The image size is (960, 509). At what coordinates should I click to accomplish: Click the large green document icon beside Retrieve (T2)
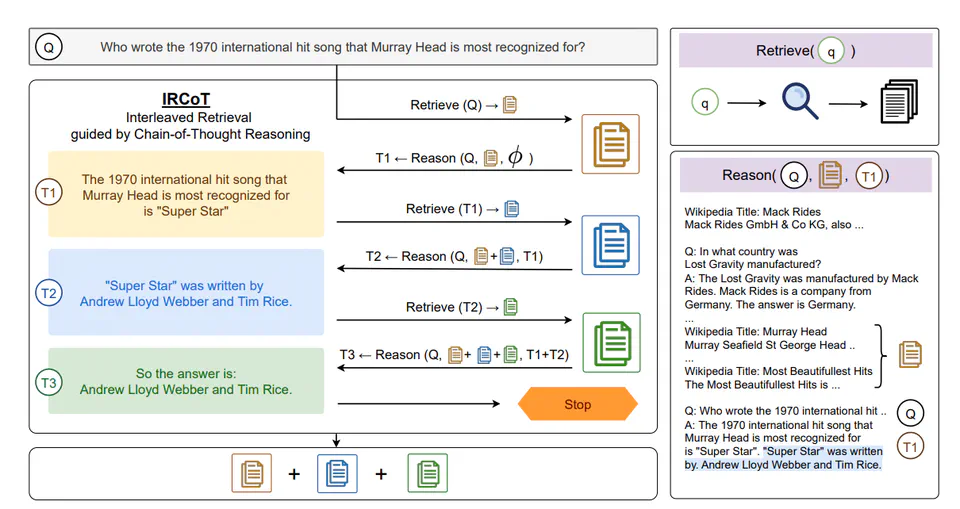tap(611, 342)
